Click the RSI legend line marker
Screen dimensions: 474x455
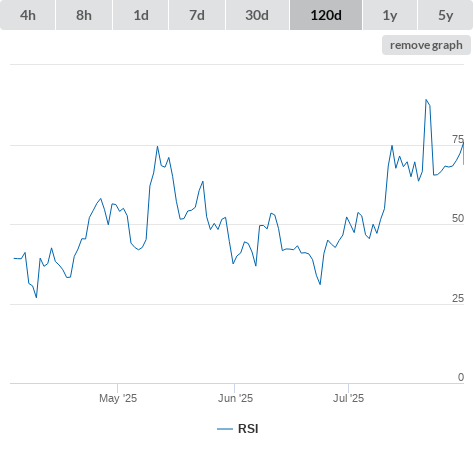pyautogui.click(x=225, y=429)
